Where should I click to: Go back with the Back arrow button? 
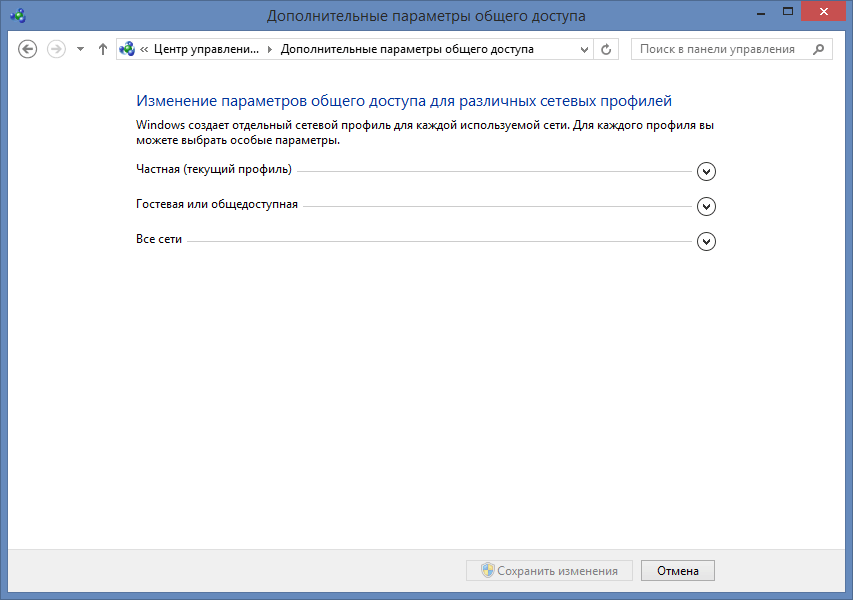tap(28, 49)
